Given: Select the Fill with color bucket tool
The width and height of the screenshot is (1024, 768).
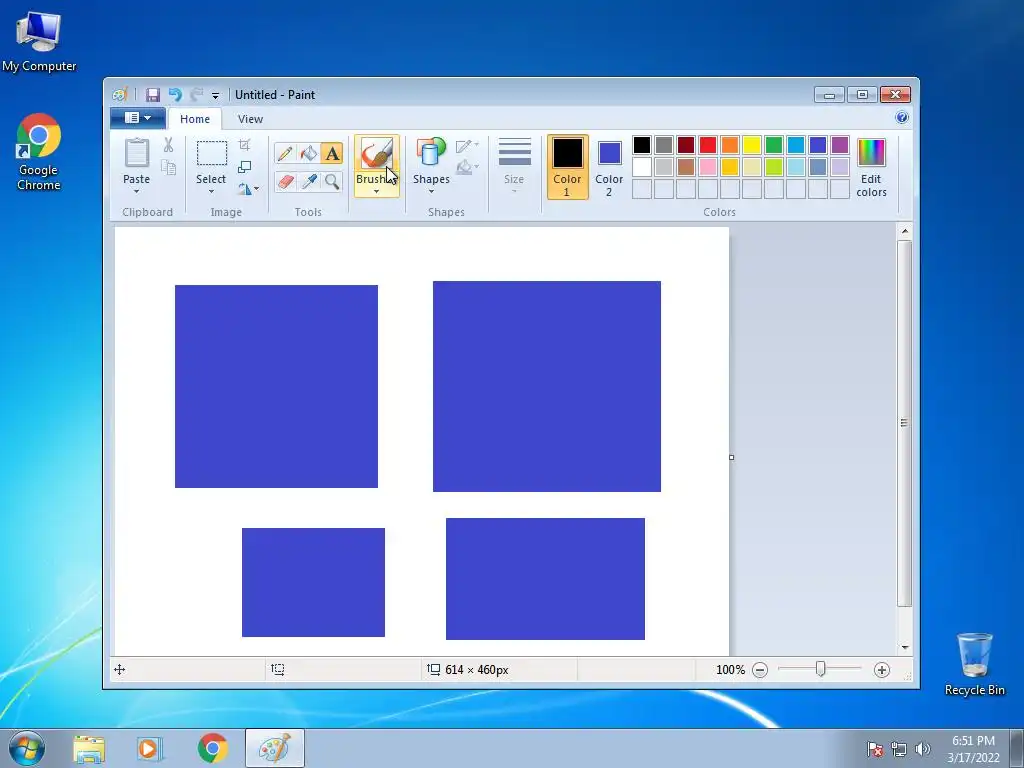Looking at the screenshot, I should point(308,153).
